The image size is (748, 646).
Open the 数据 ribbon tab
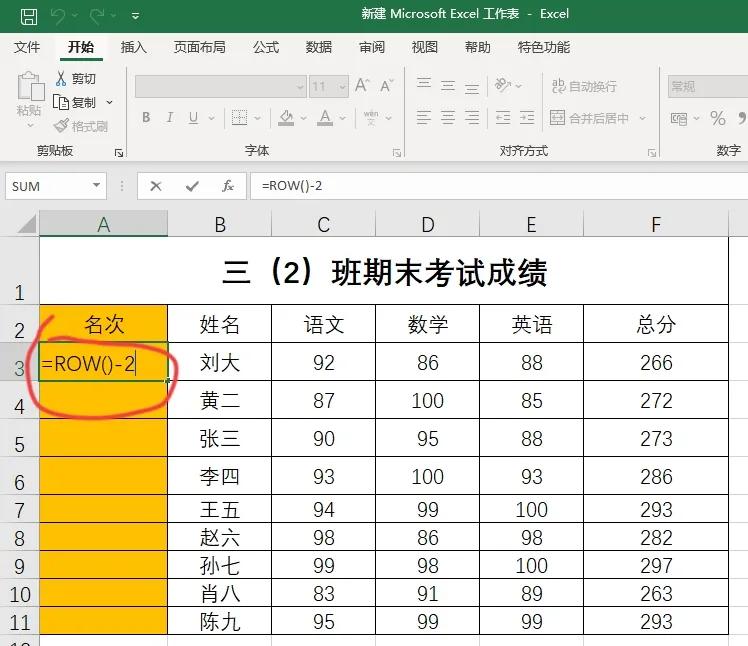pyautogui.click(x=319, y=47)
